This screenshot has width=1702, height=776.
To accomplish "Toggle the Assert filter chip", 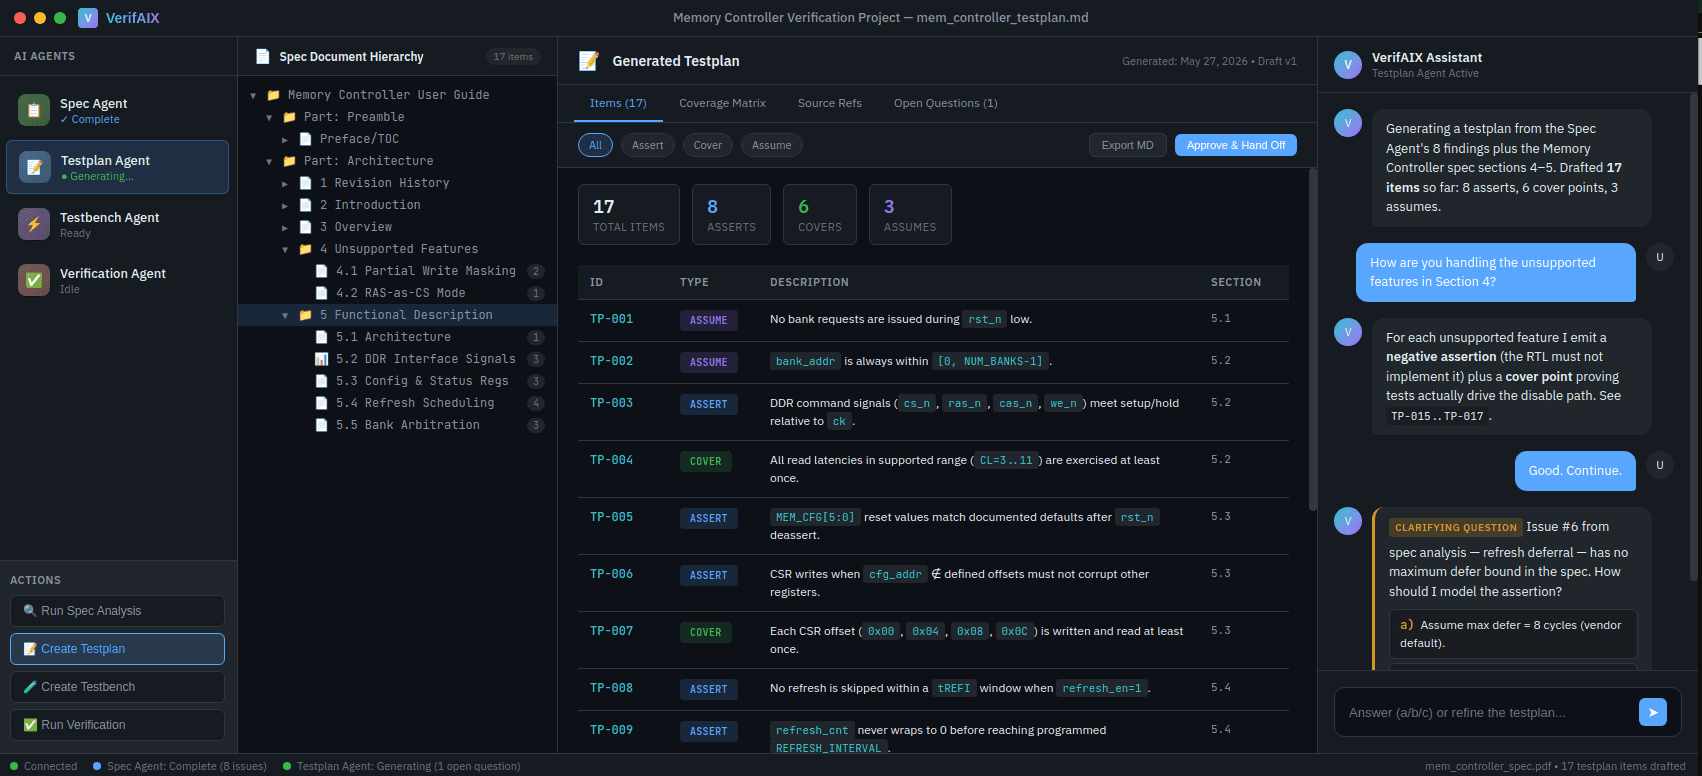I will click(648, 145).
